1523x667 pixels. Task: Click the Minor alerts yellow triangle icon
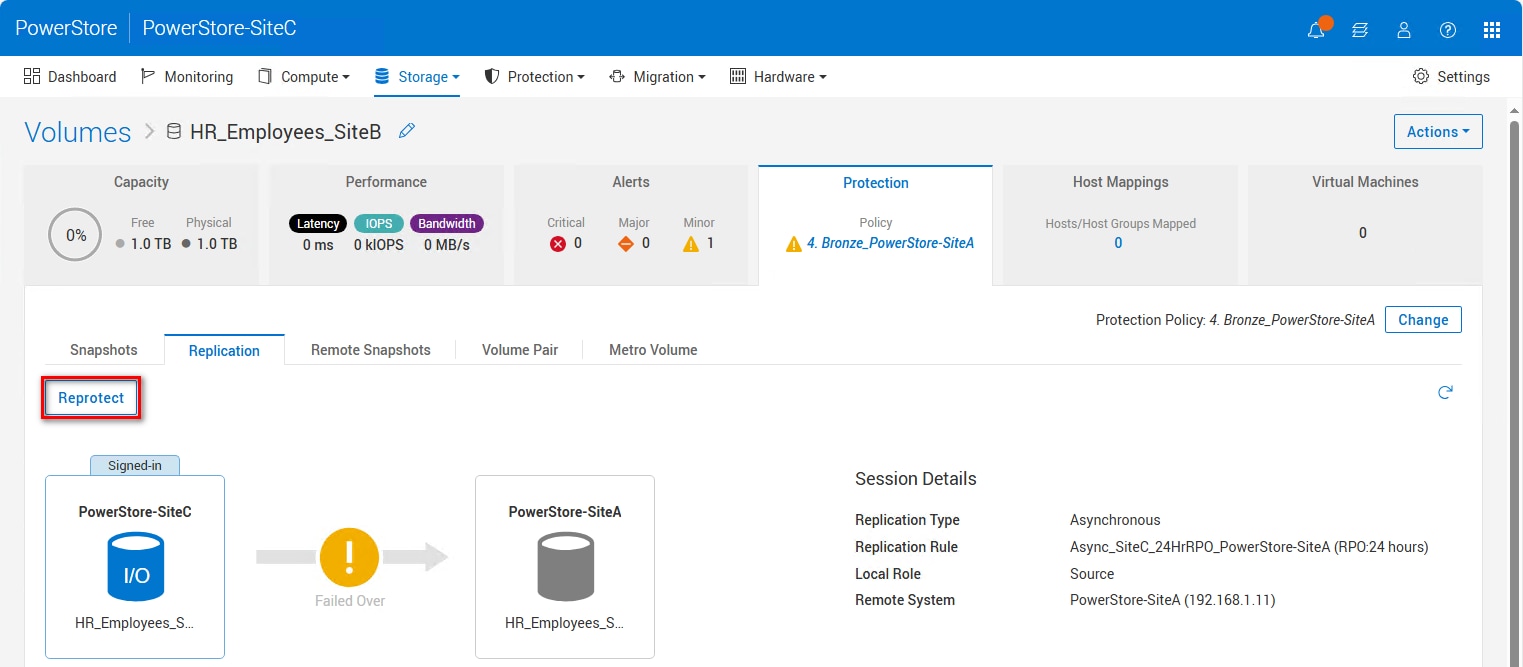click(x=691, y=244)
